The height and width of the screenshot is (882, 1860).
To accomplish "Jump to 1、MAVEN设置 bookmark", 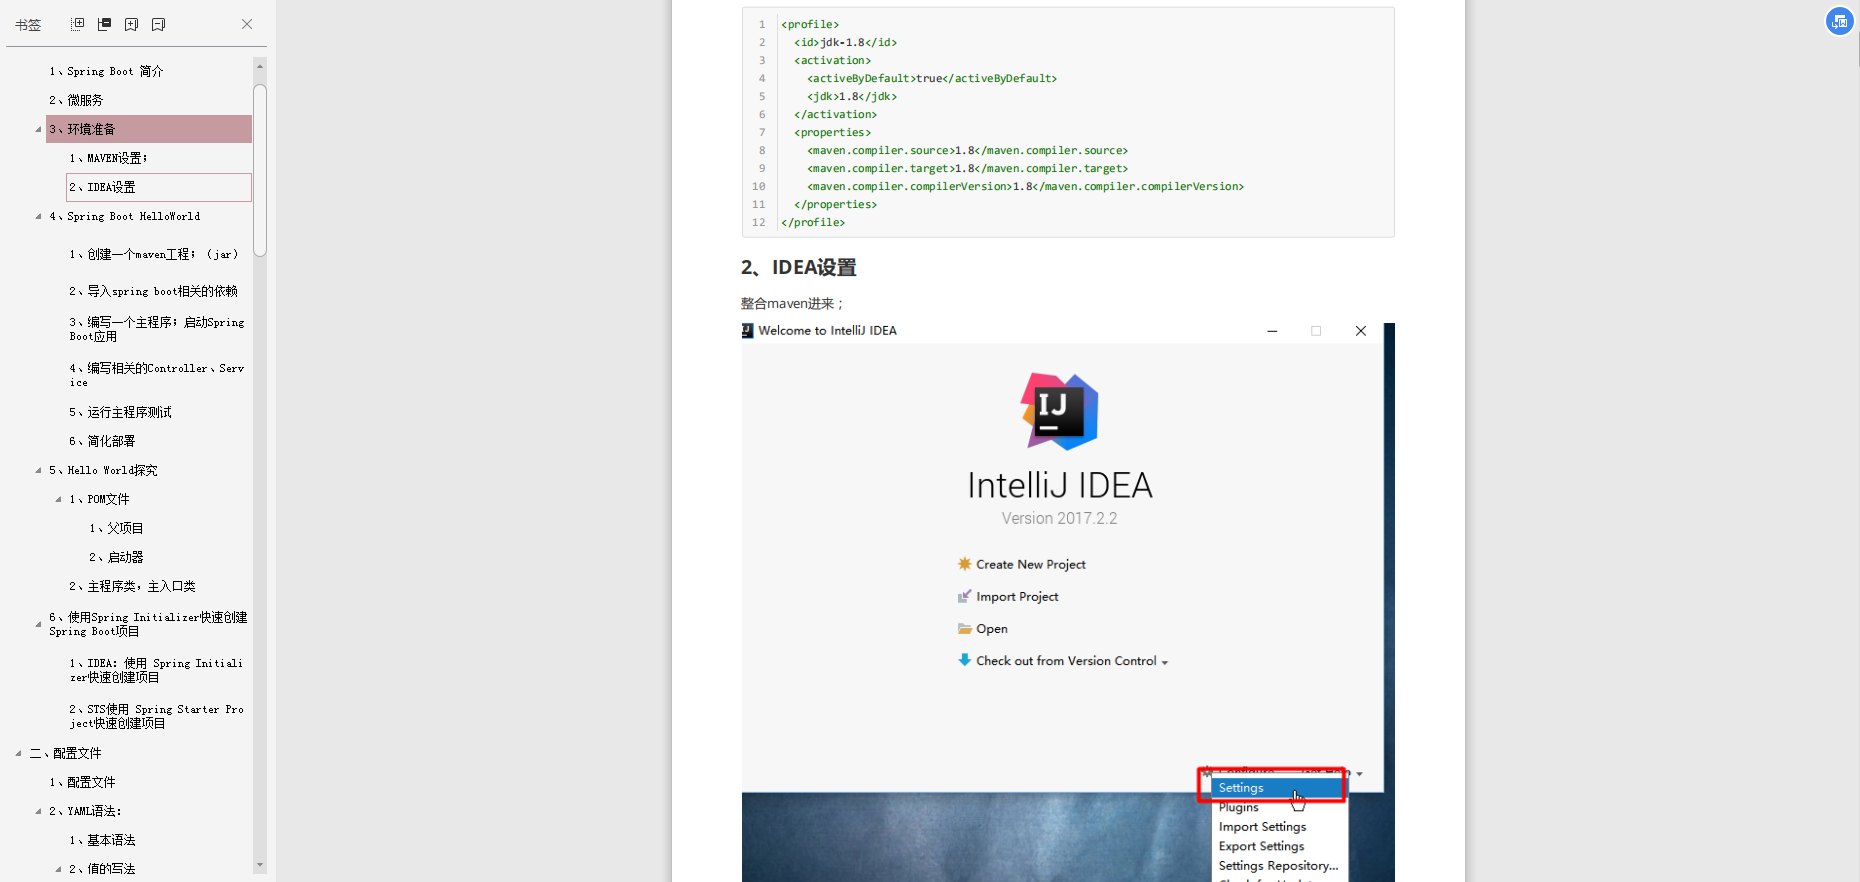I will pyautogui.click(x=108, y=158).
